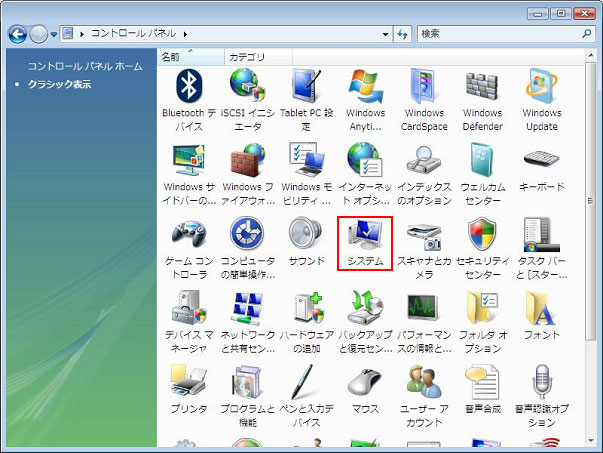The image size is (603, 453).
Task: Expand root arrow before コントロール パネル breadcrumb
Action: click(82, 34)
